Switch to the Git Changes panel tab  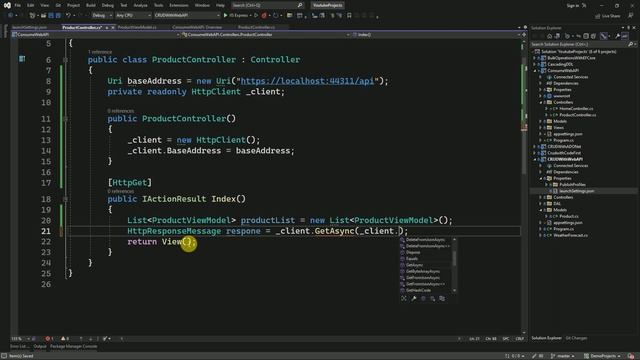(576, 338)
